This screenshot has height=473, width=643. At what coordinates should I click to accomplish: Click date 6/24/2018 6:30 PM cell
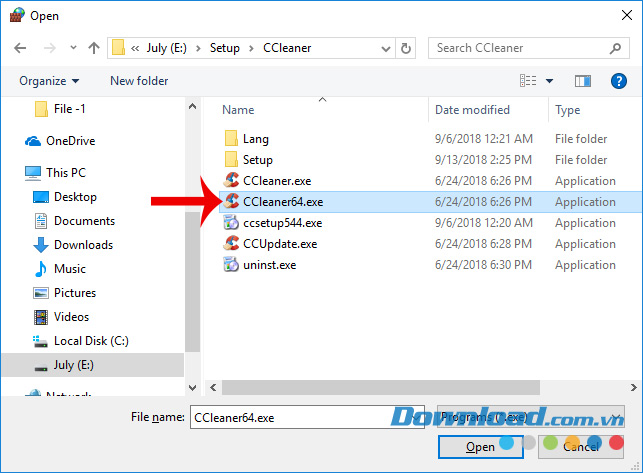pos(483,265)
